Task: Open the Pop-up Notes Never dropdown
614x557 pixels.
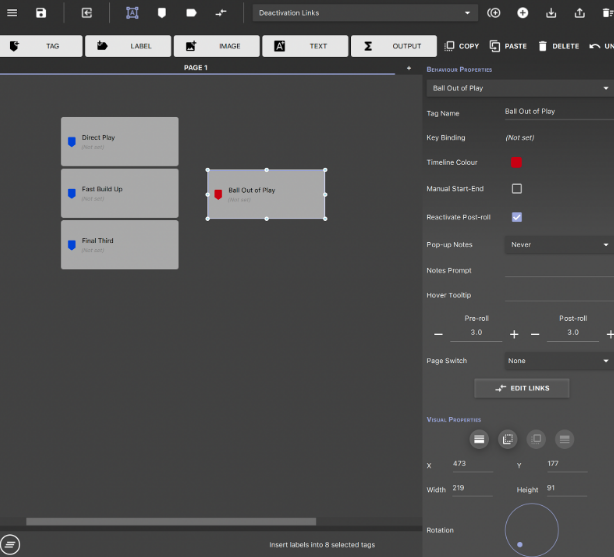Action: 559,245
